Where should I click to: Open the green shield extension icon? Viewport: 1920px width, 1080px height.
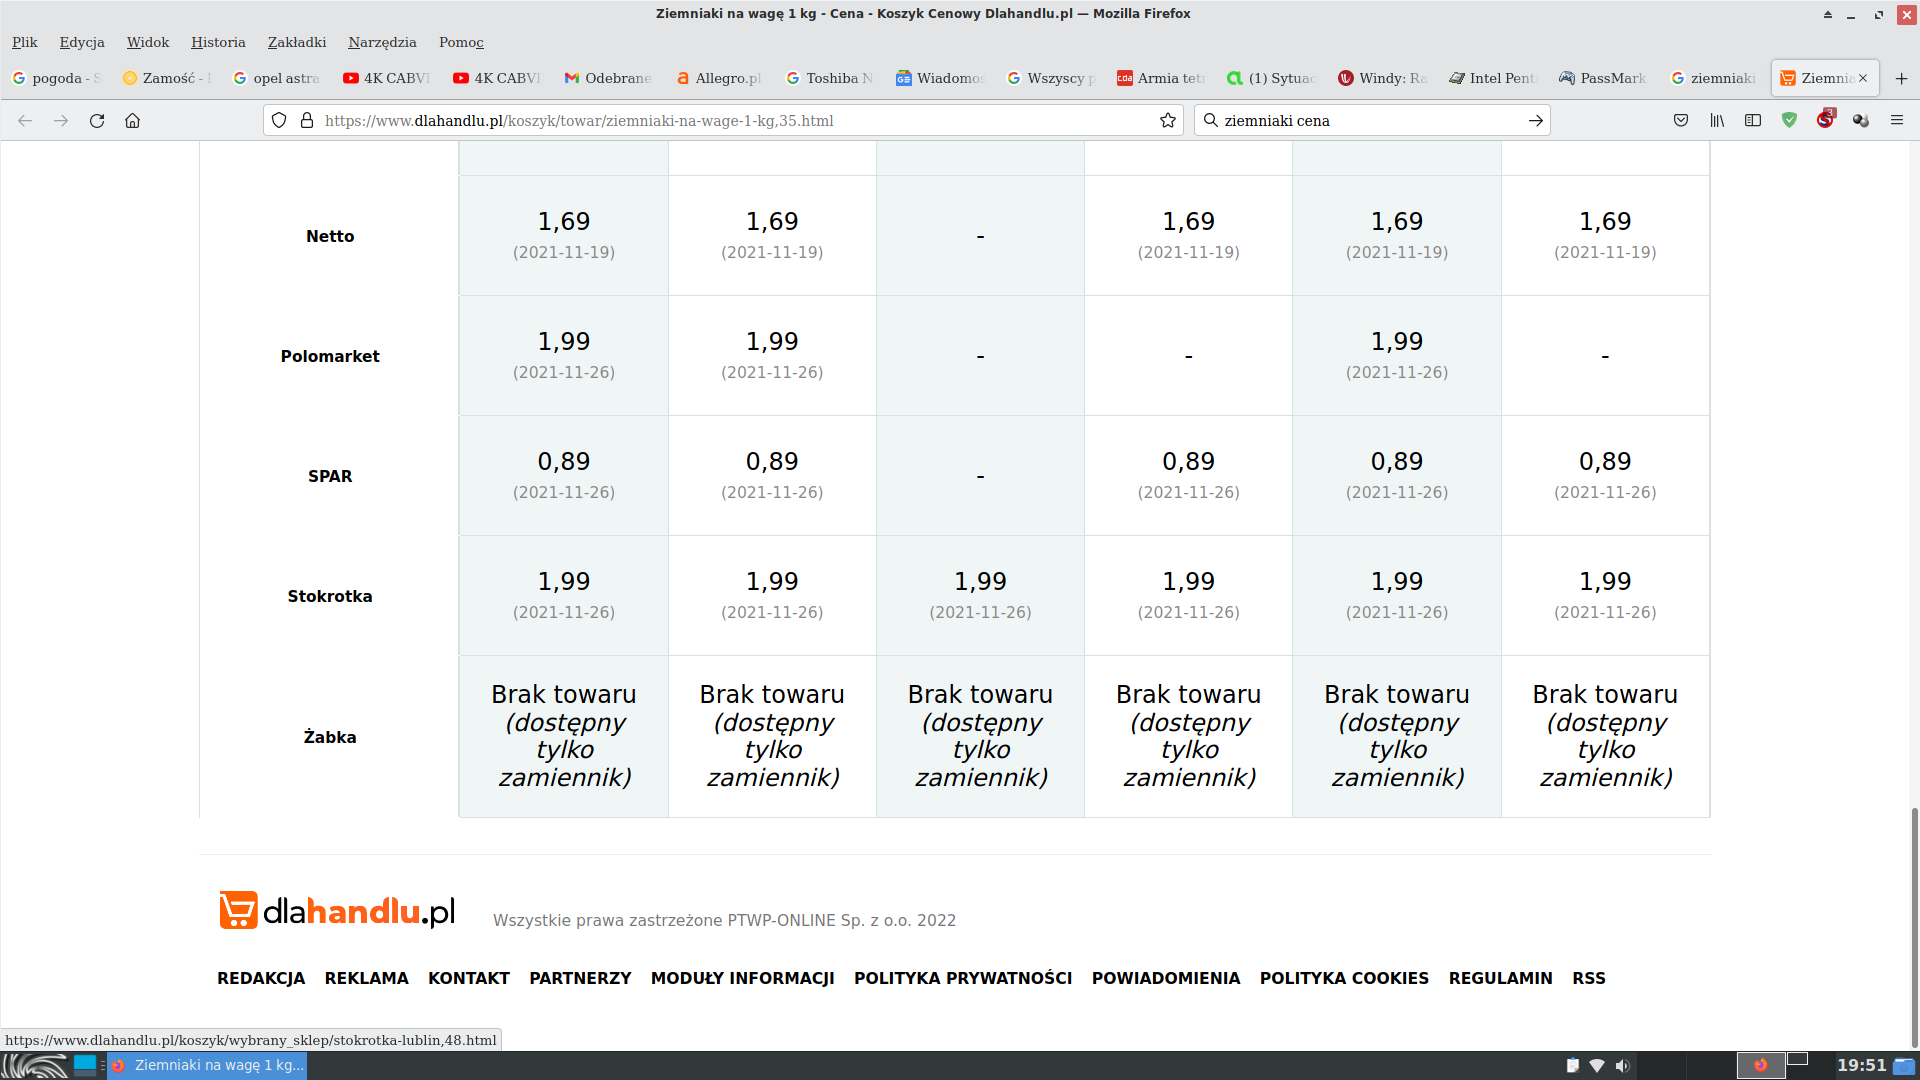(1789, 120)
